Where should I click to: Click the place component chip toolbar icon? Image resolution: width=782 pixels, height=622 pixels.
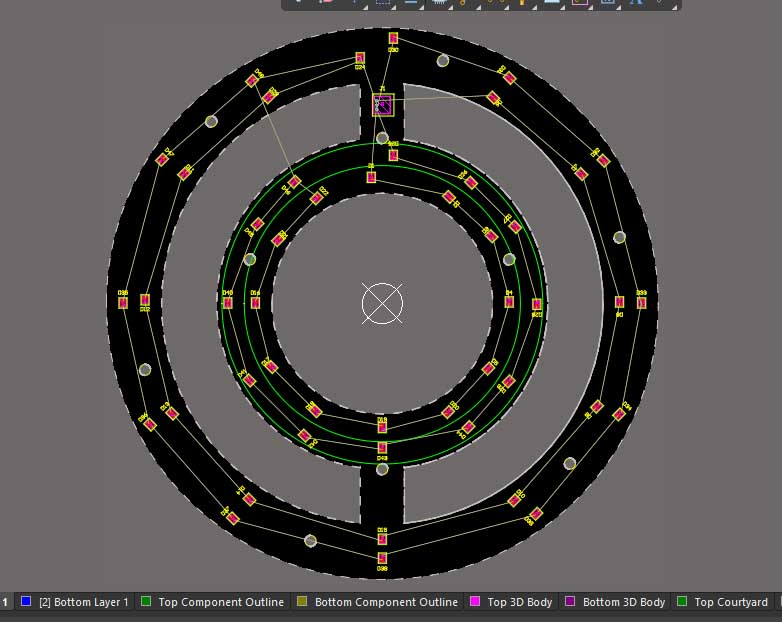point(438,2)
